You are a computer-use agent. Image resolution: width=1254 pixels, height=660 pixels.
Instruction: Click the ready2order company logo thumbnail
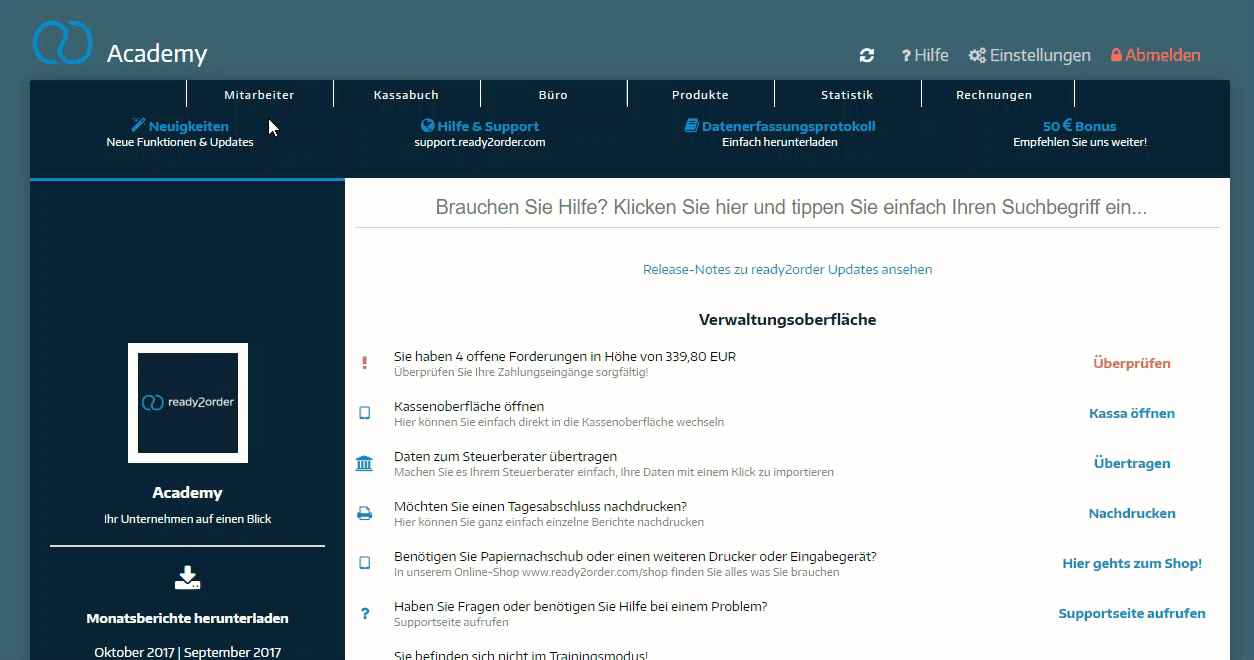[188, 403]
